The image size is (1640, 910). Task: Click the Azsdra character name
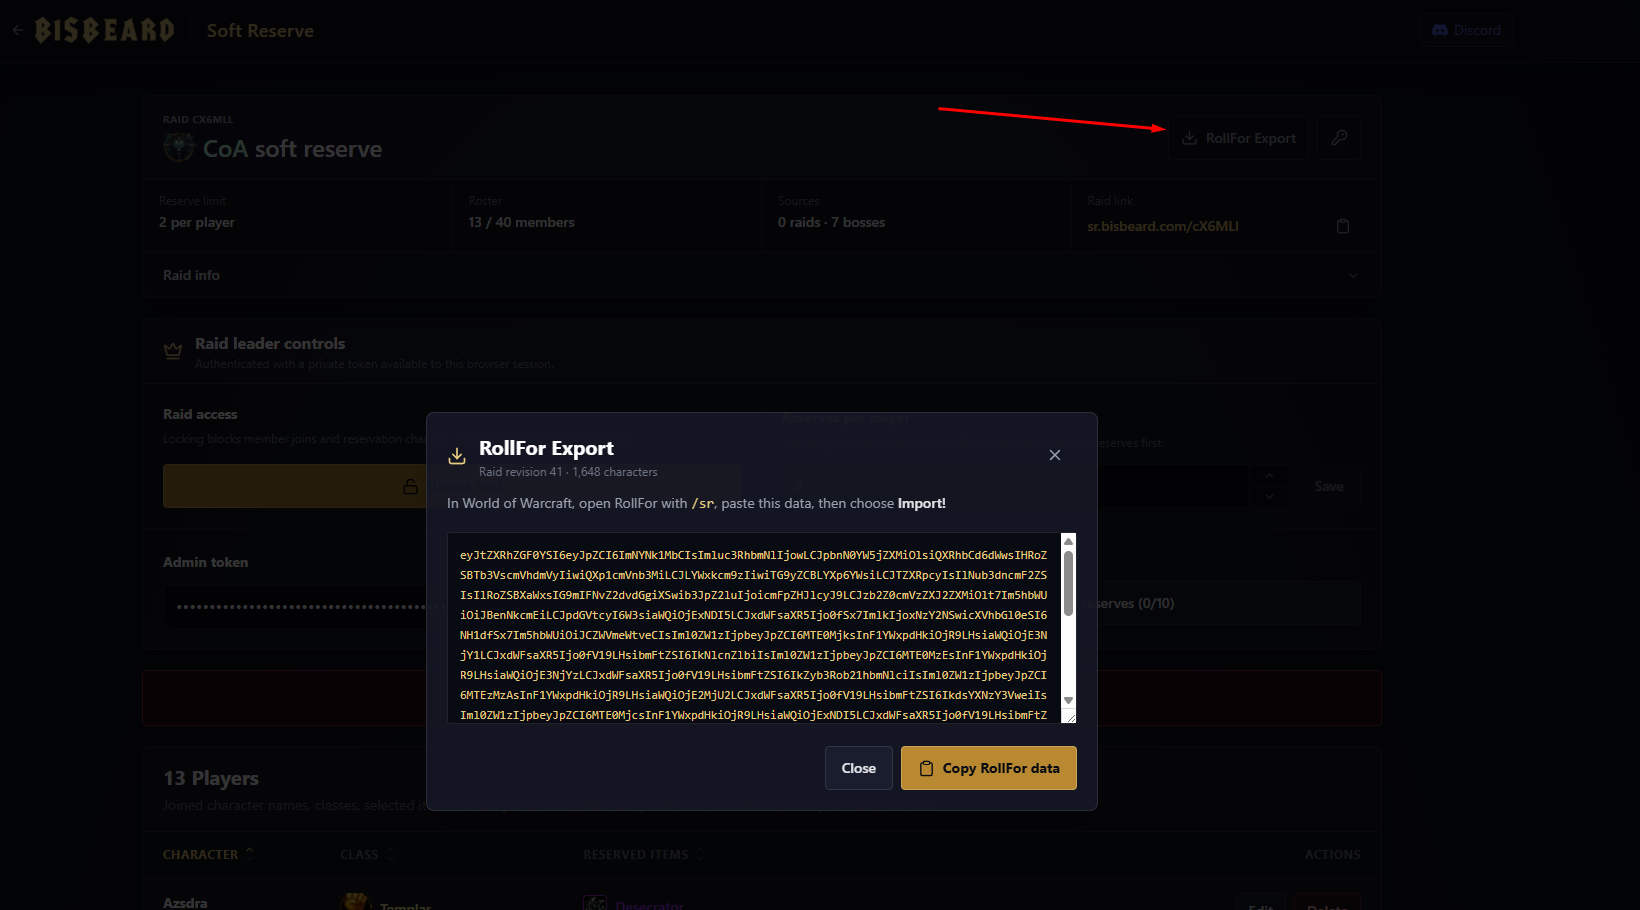point(185,903)
